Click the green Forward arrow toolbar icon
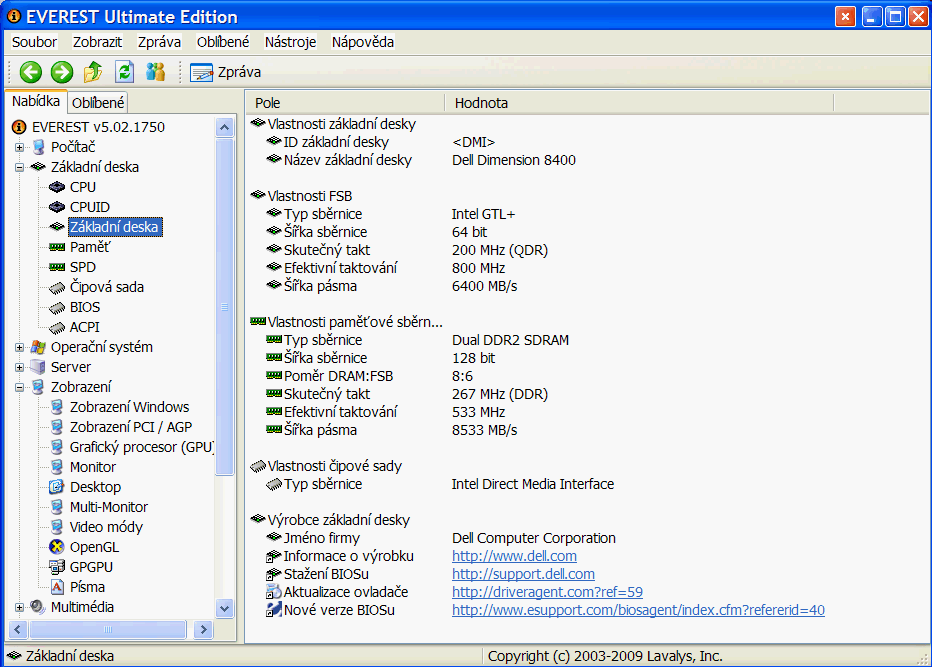The width and height of the screenshot is (932, 667). 62,72
